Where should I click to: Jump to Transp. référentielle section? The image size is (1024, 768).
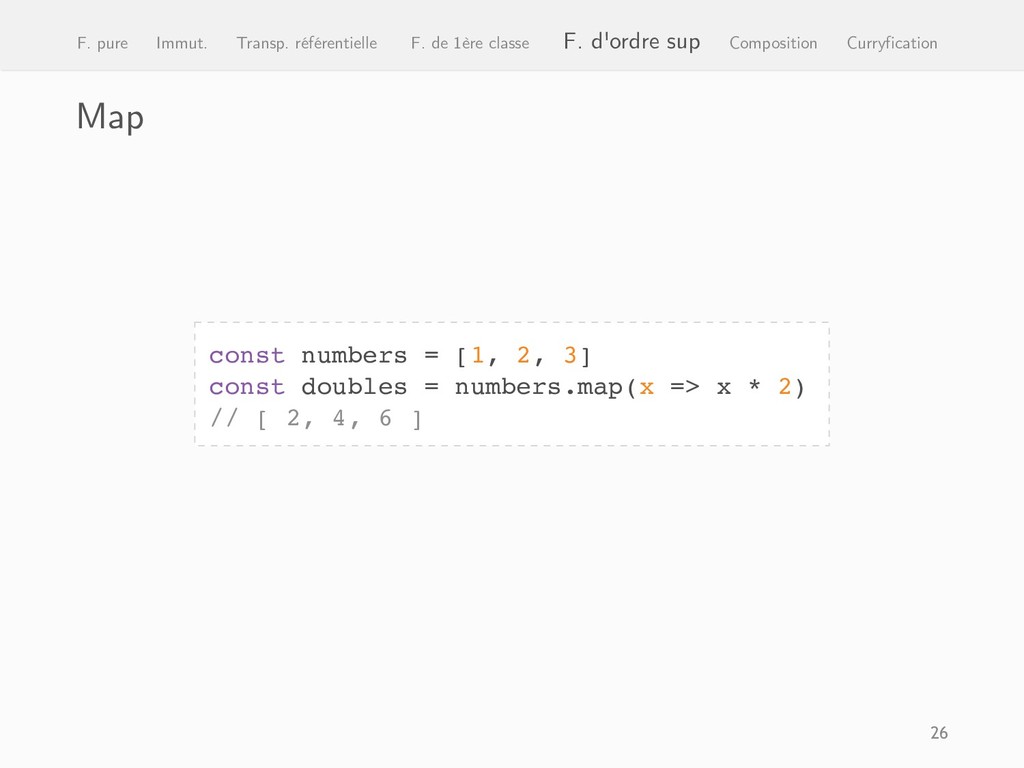point(306,43)
